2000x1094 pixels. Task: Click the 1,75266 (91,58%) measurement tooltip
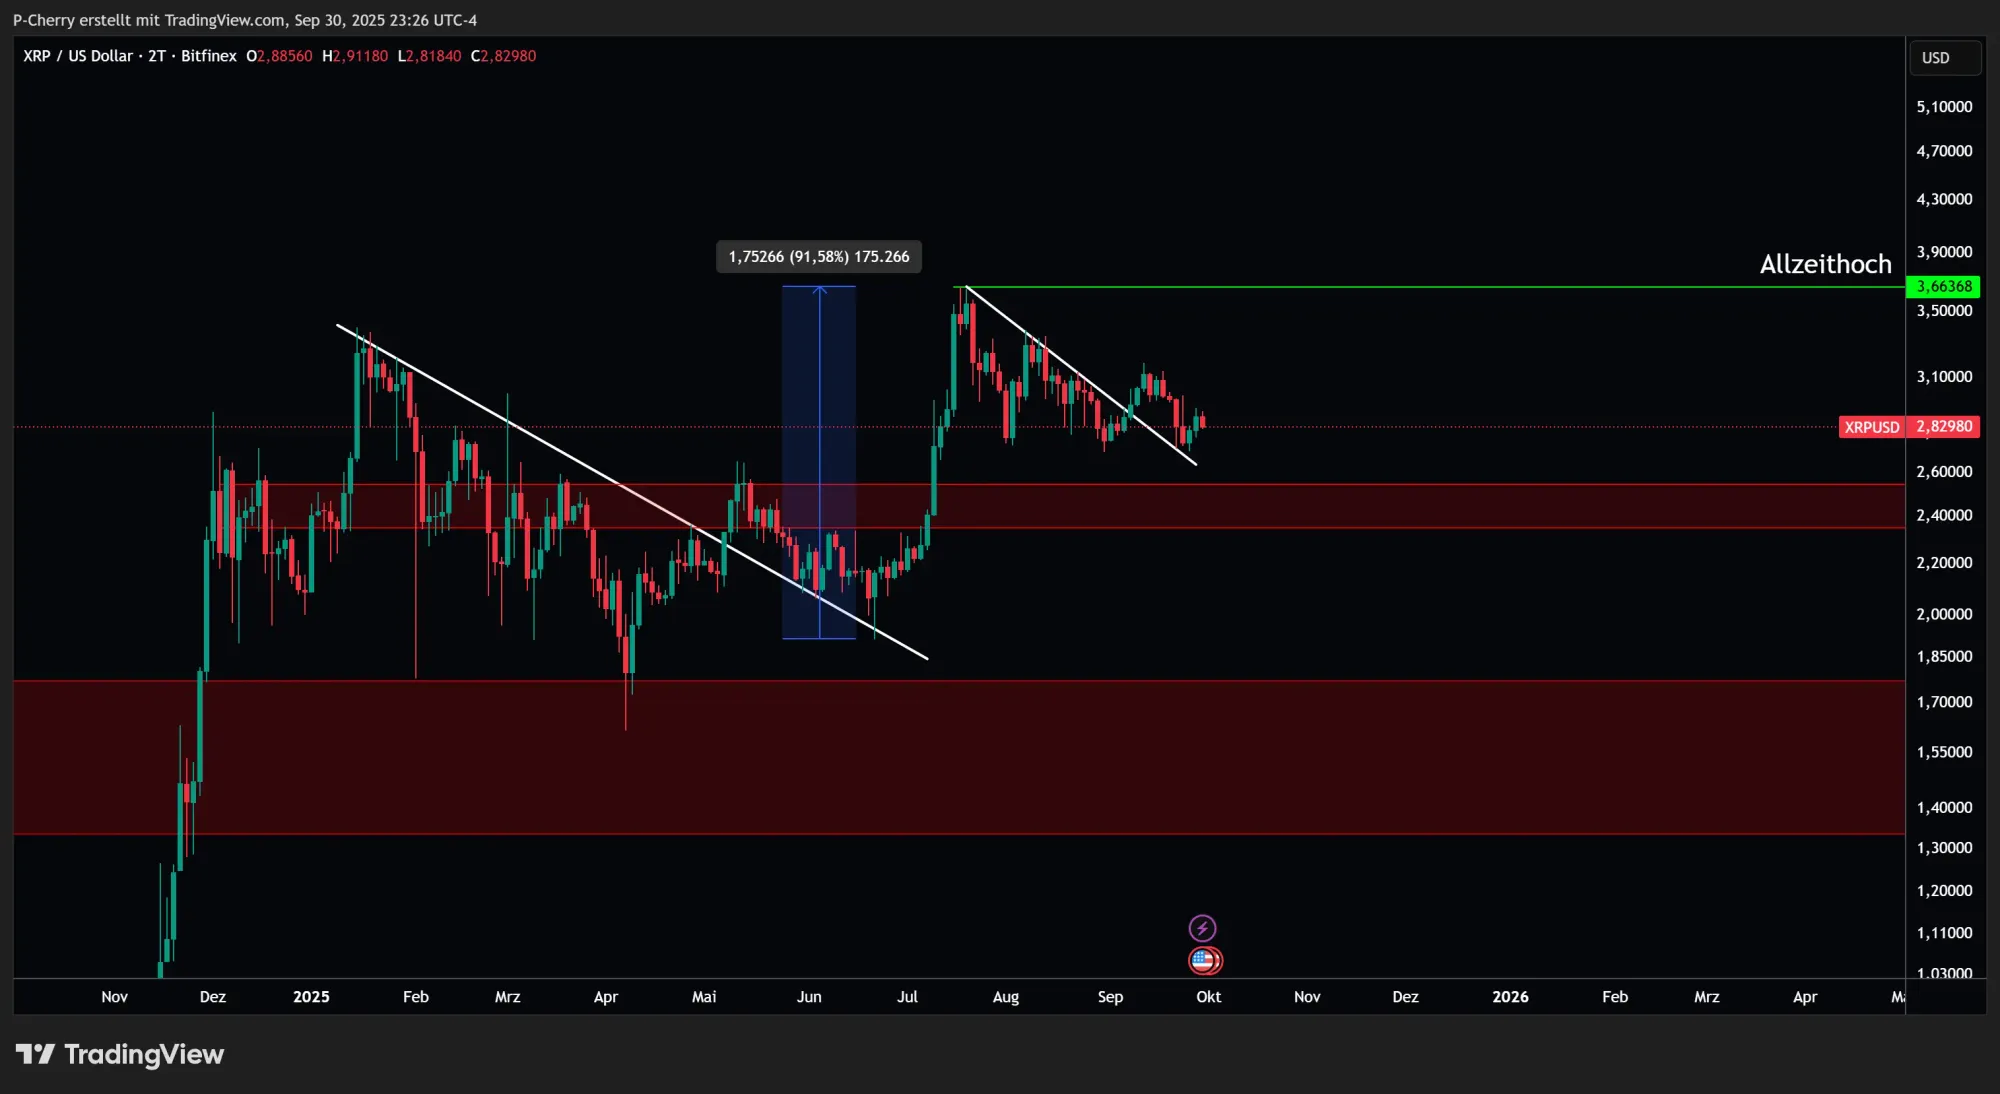click(x=819, y=257)
